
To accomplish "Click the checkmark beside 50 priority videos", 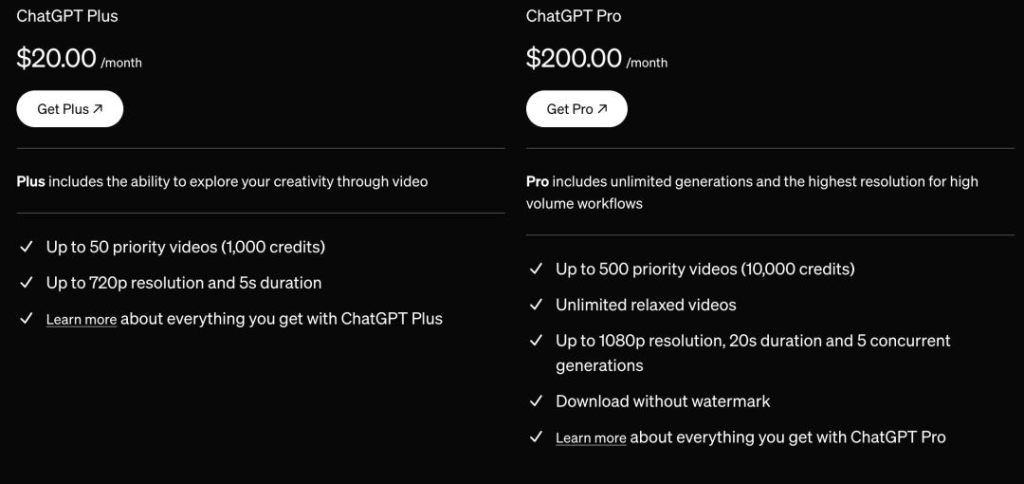I will pyautogui.click(x=24, y=247).
